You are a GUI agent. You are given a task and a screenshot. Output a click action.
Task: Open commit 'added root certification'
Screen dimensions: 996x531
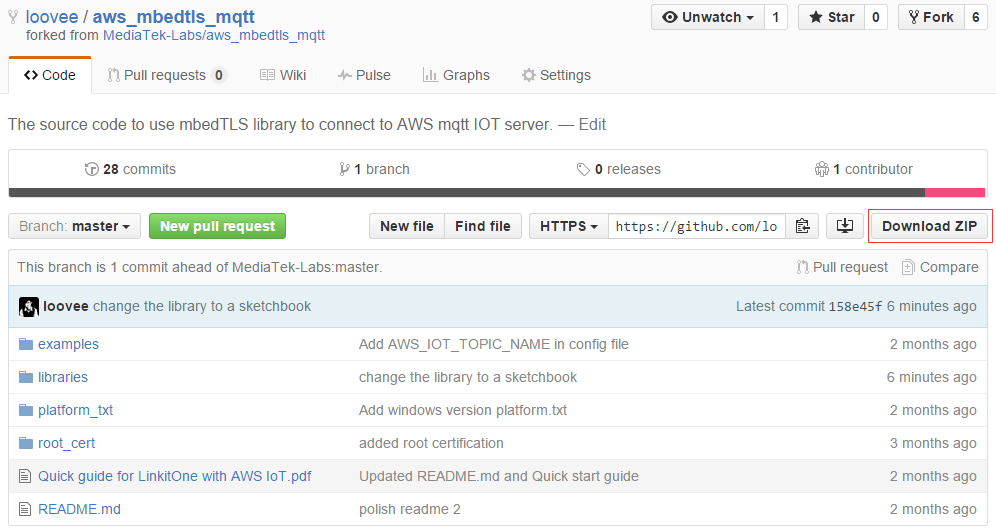[x=431, y=443]
